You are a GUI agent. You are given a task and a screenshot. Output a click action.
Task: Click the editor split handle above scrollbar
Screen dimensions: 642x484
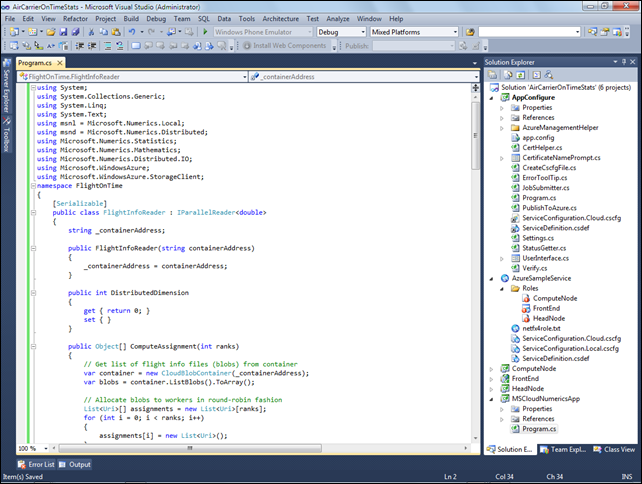click(x=475, y=88)
